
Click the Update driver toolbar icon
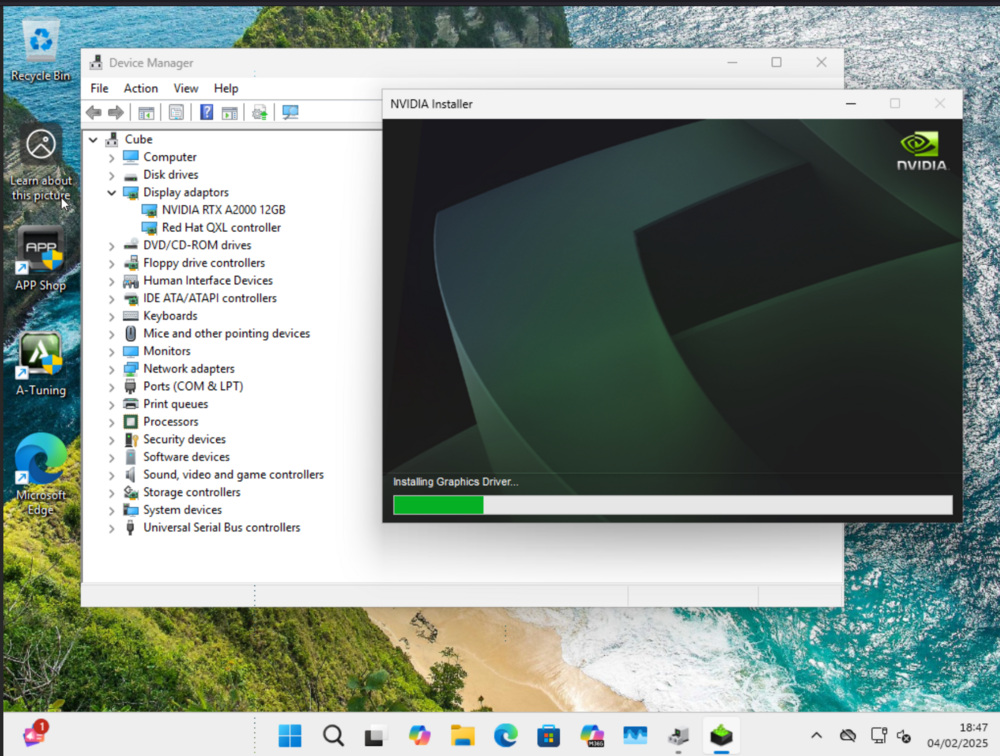click(259, 113)
